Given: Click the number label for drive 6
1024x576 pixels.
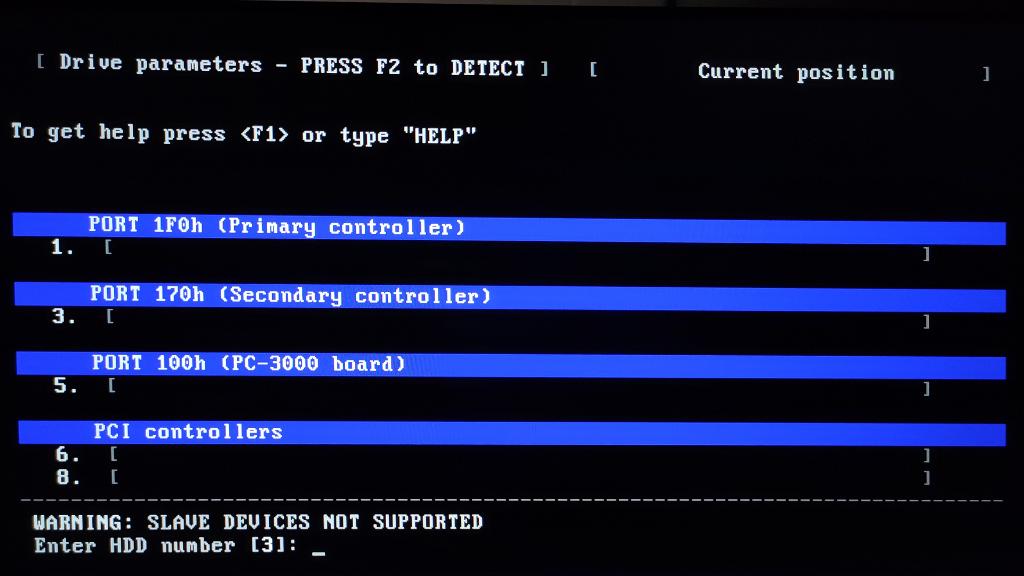Looking at the screenshot, I should [68, 455].
